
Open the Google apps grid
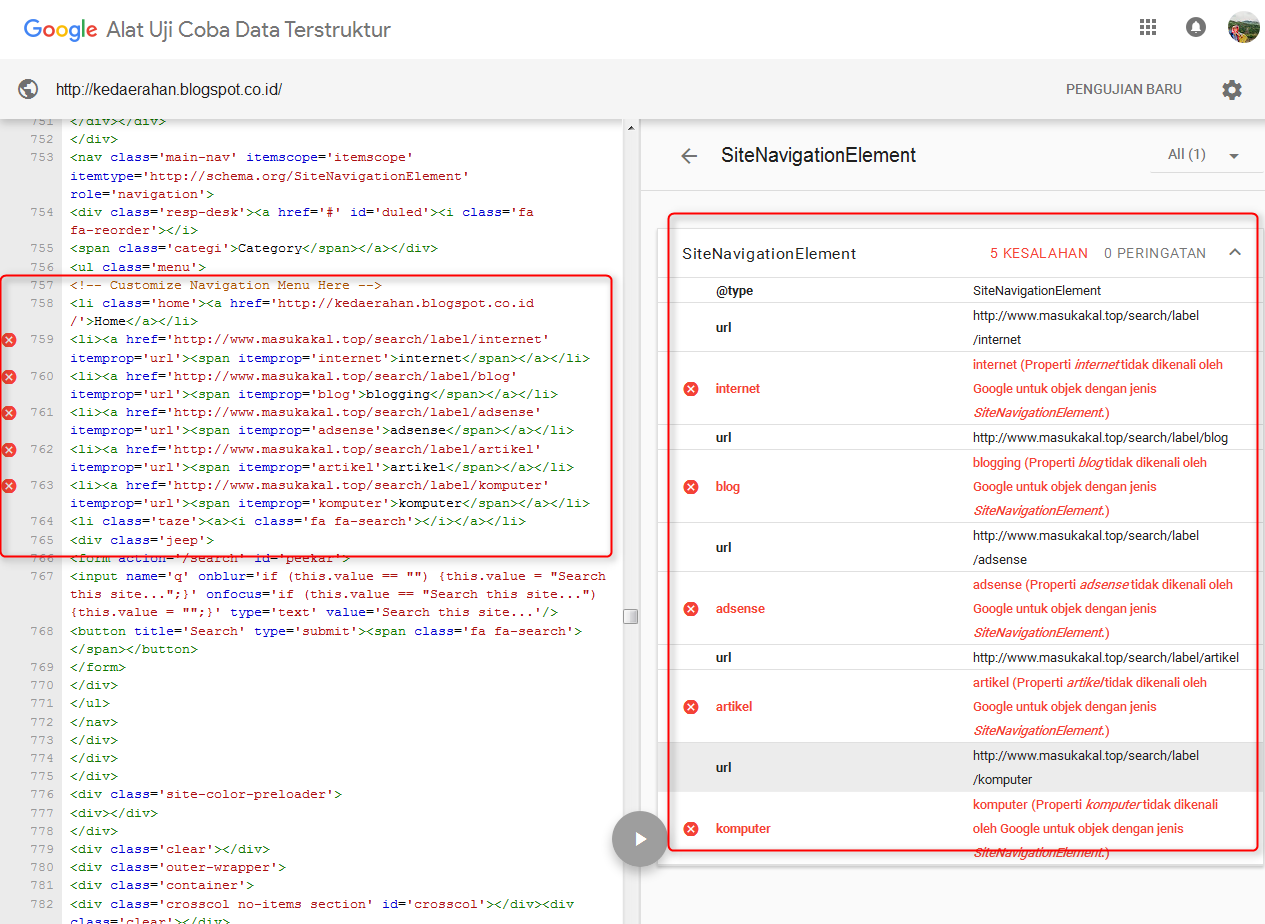1148,27
